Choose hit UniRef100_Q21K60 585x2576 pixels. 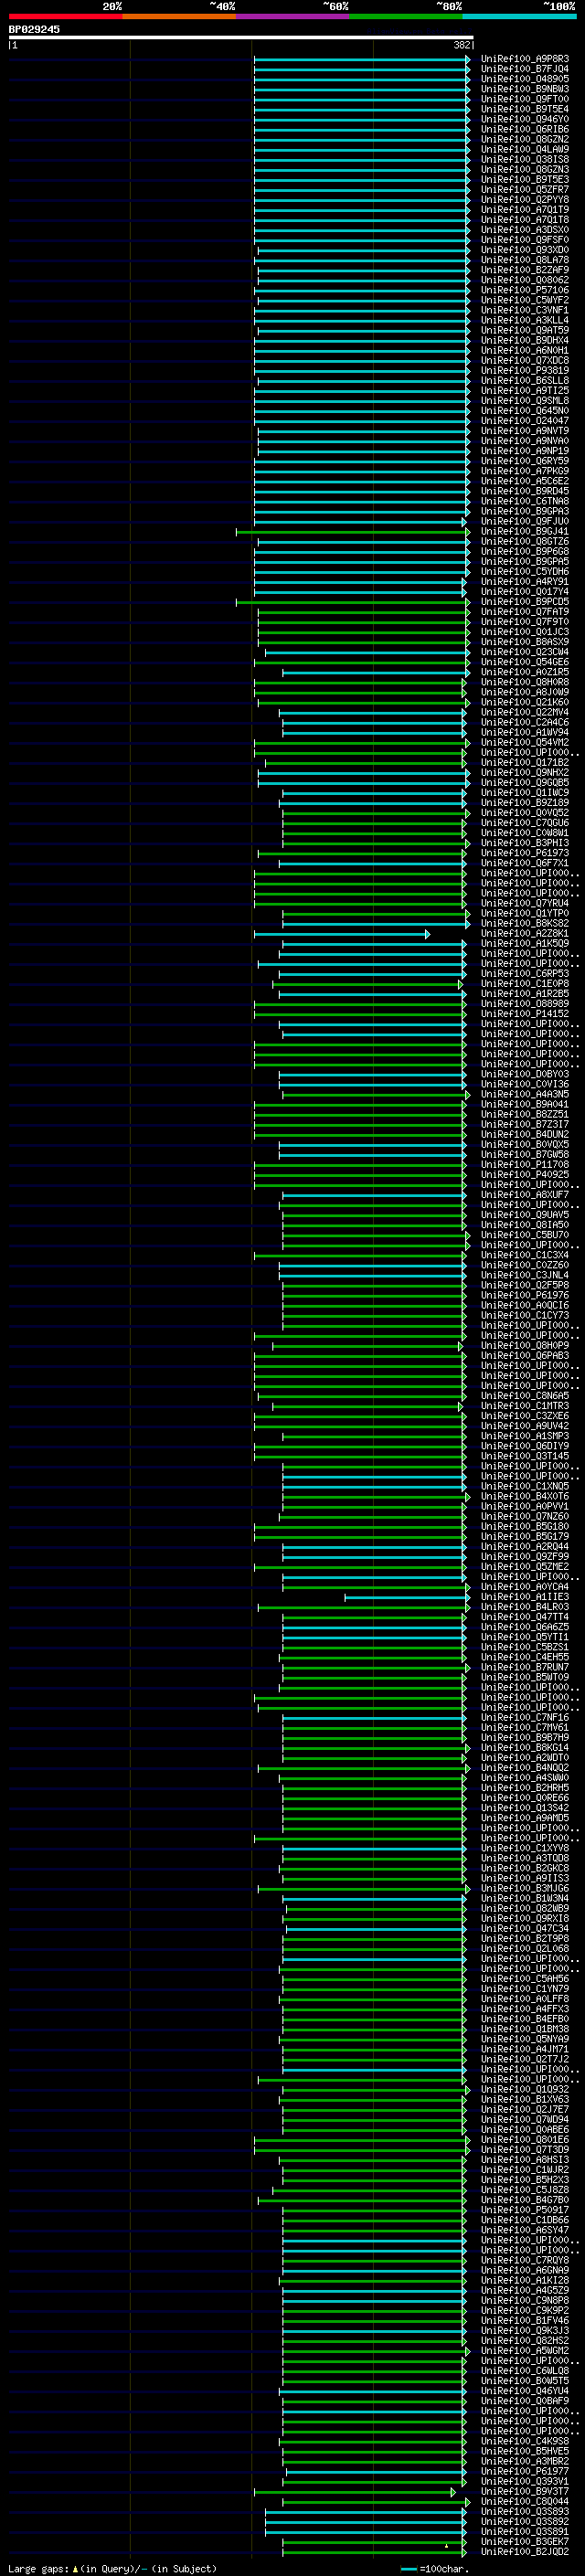525,702
